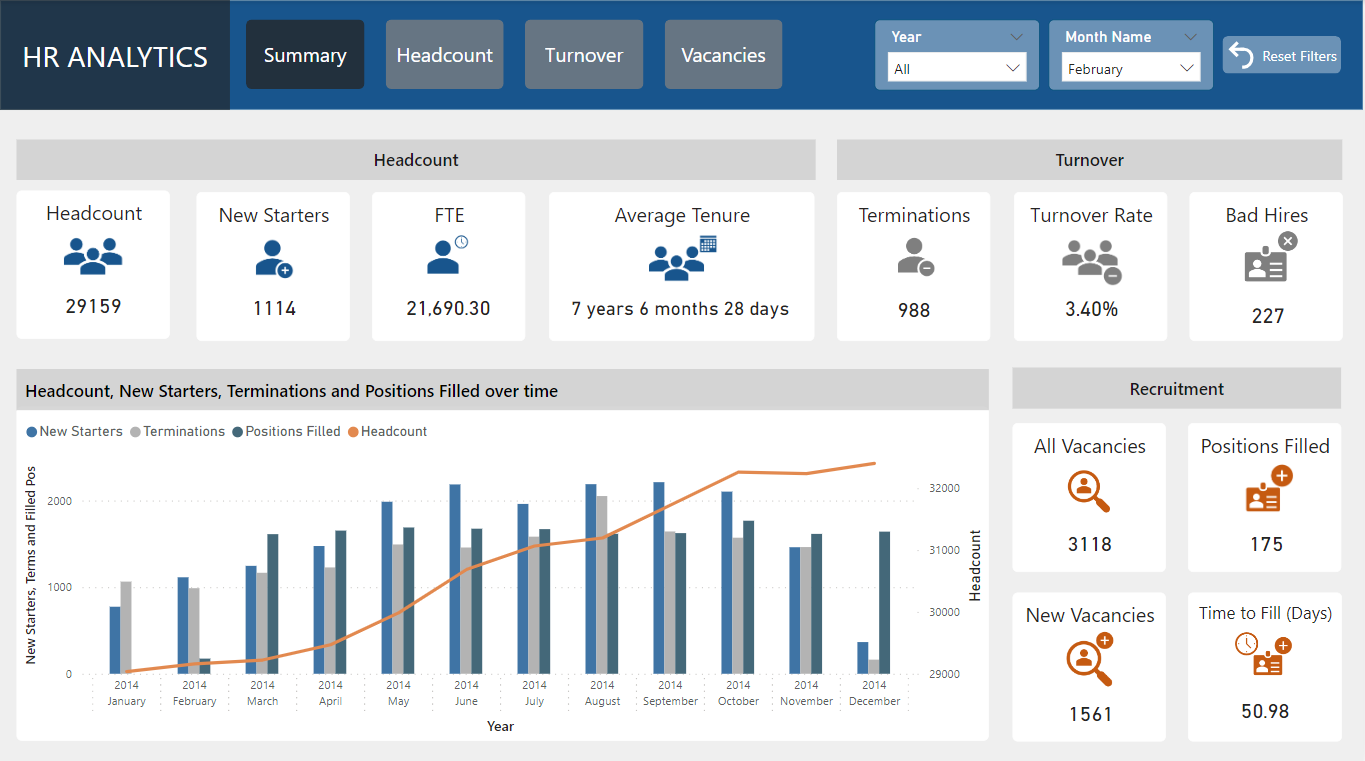
Task: Click the HR ANALYTICS title
Action: click(115, 57)
